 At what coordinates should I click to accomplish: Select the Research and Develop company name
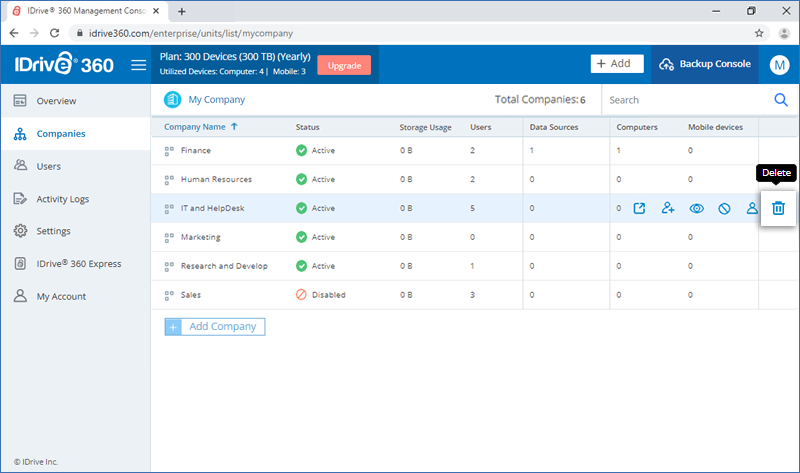(224, 266)
